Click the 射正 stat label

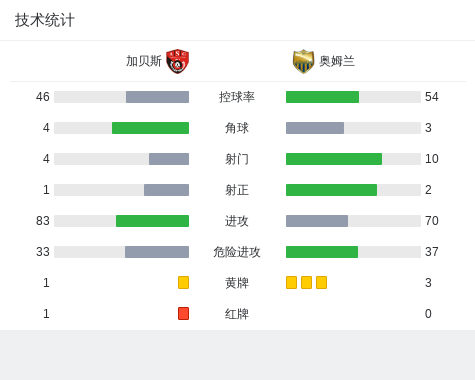coord(237,190)
